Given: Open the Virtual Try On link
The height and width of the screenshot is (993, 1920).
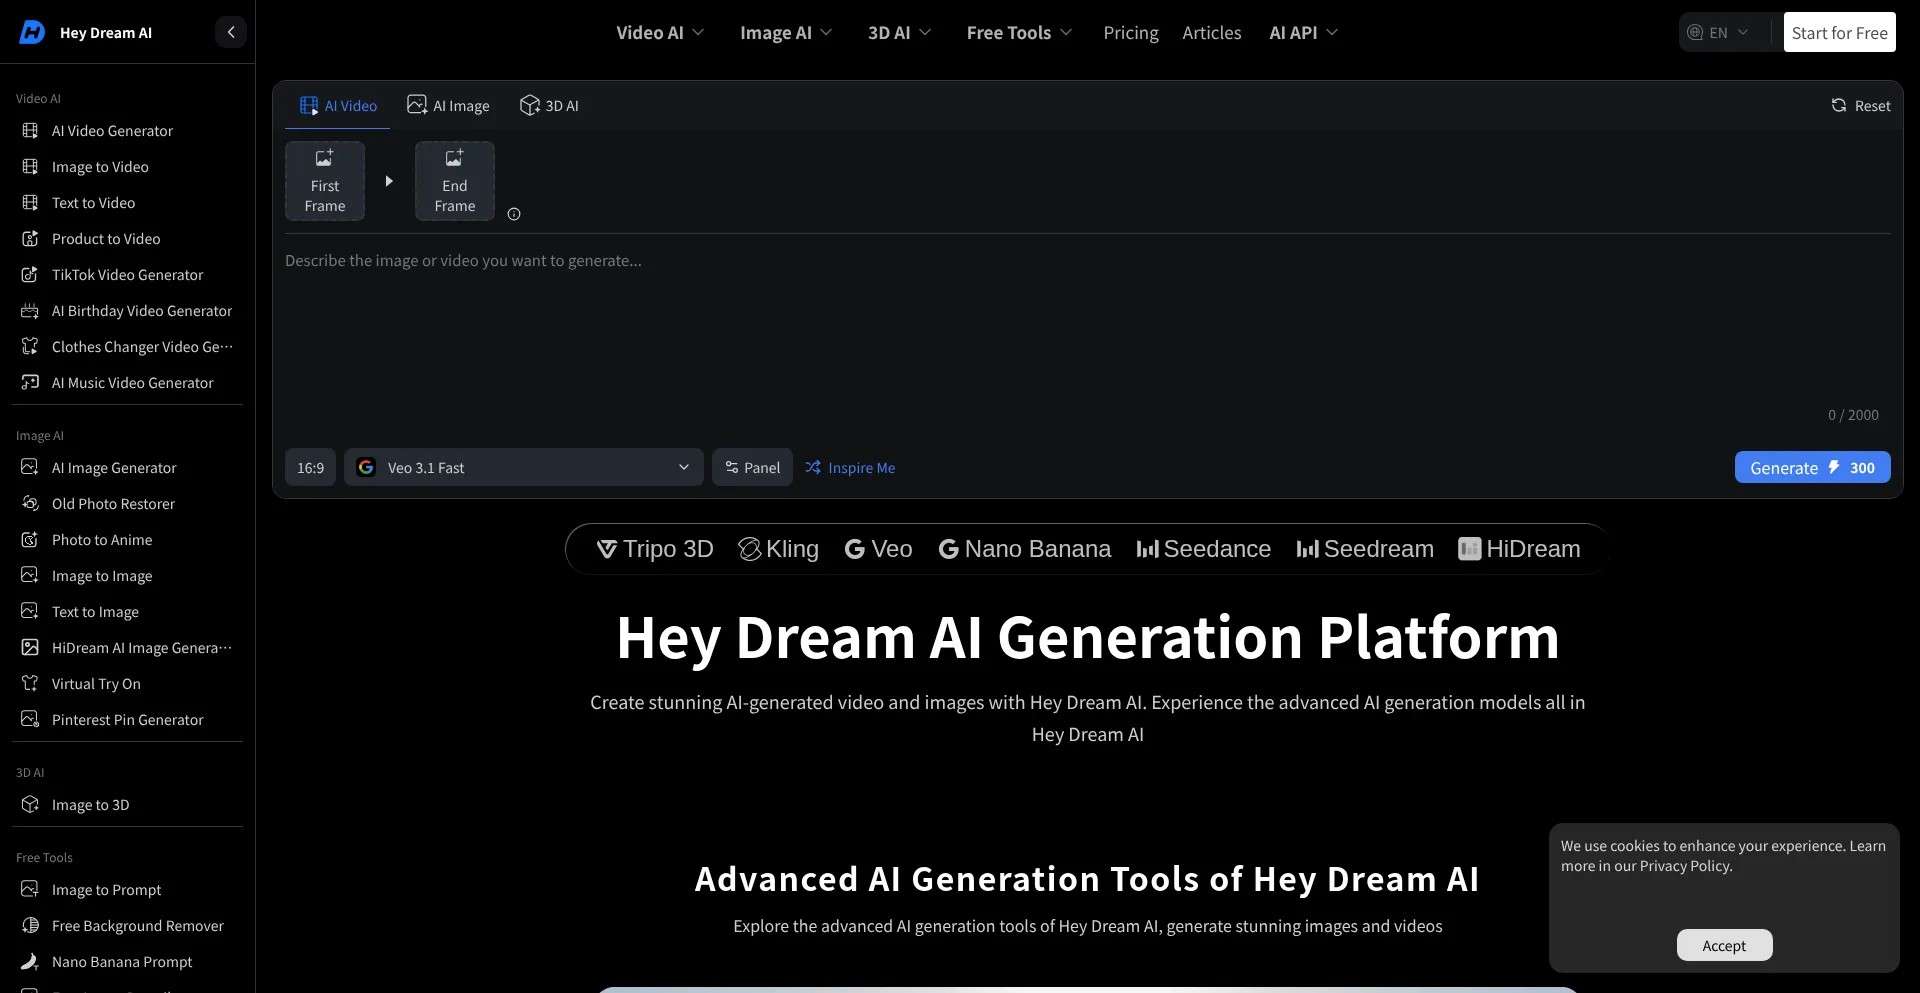Looking at the screenshot, I should tap(96, 684).
